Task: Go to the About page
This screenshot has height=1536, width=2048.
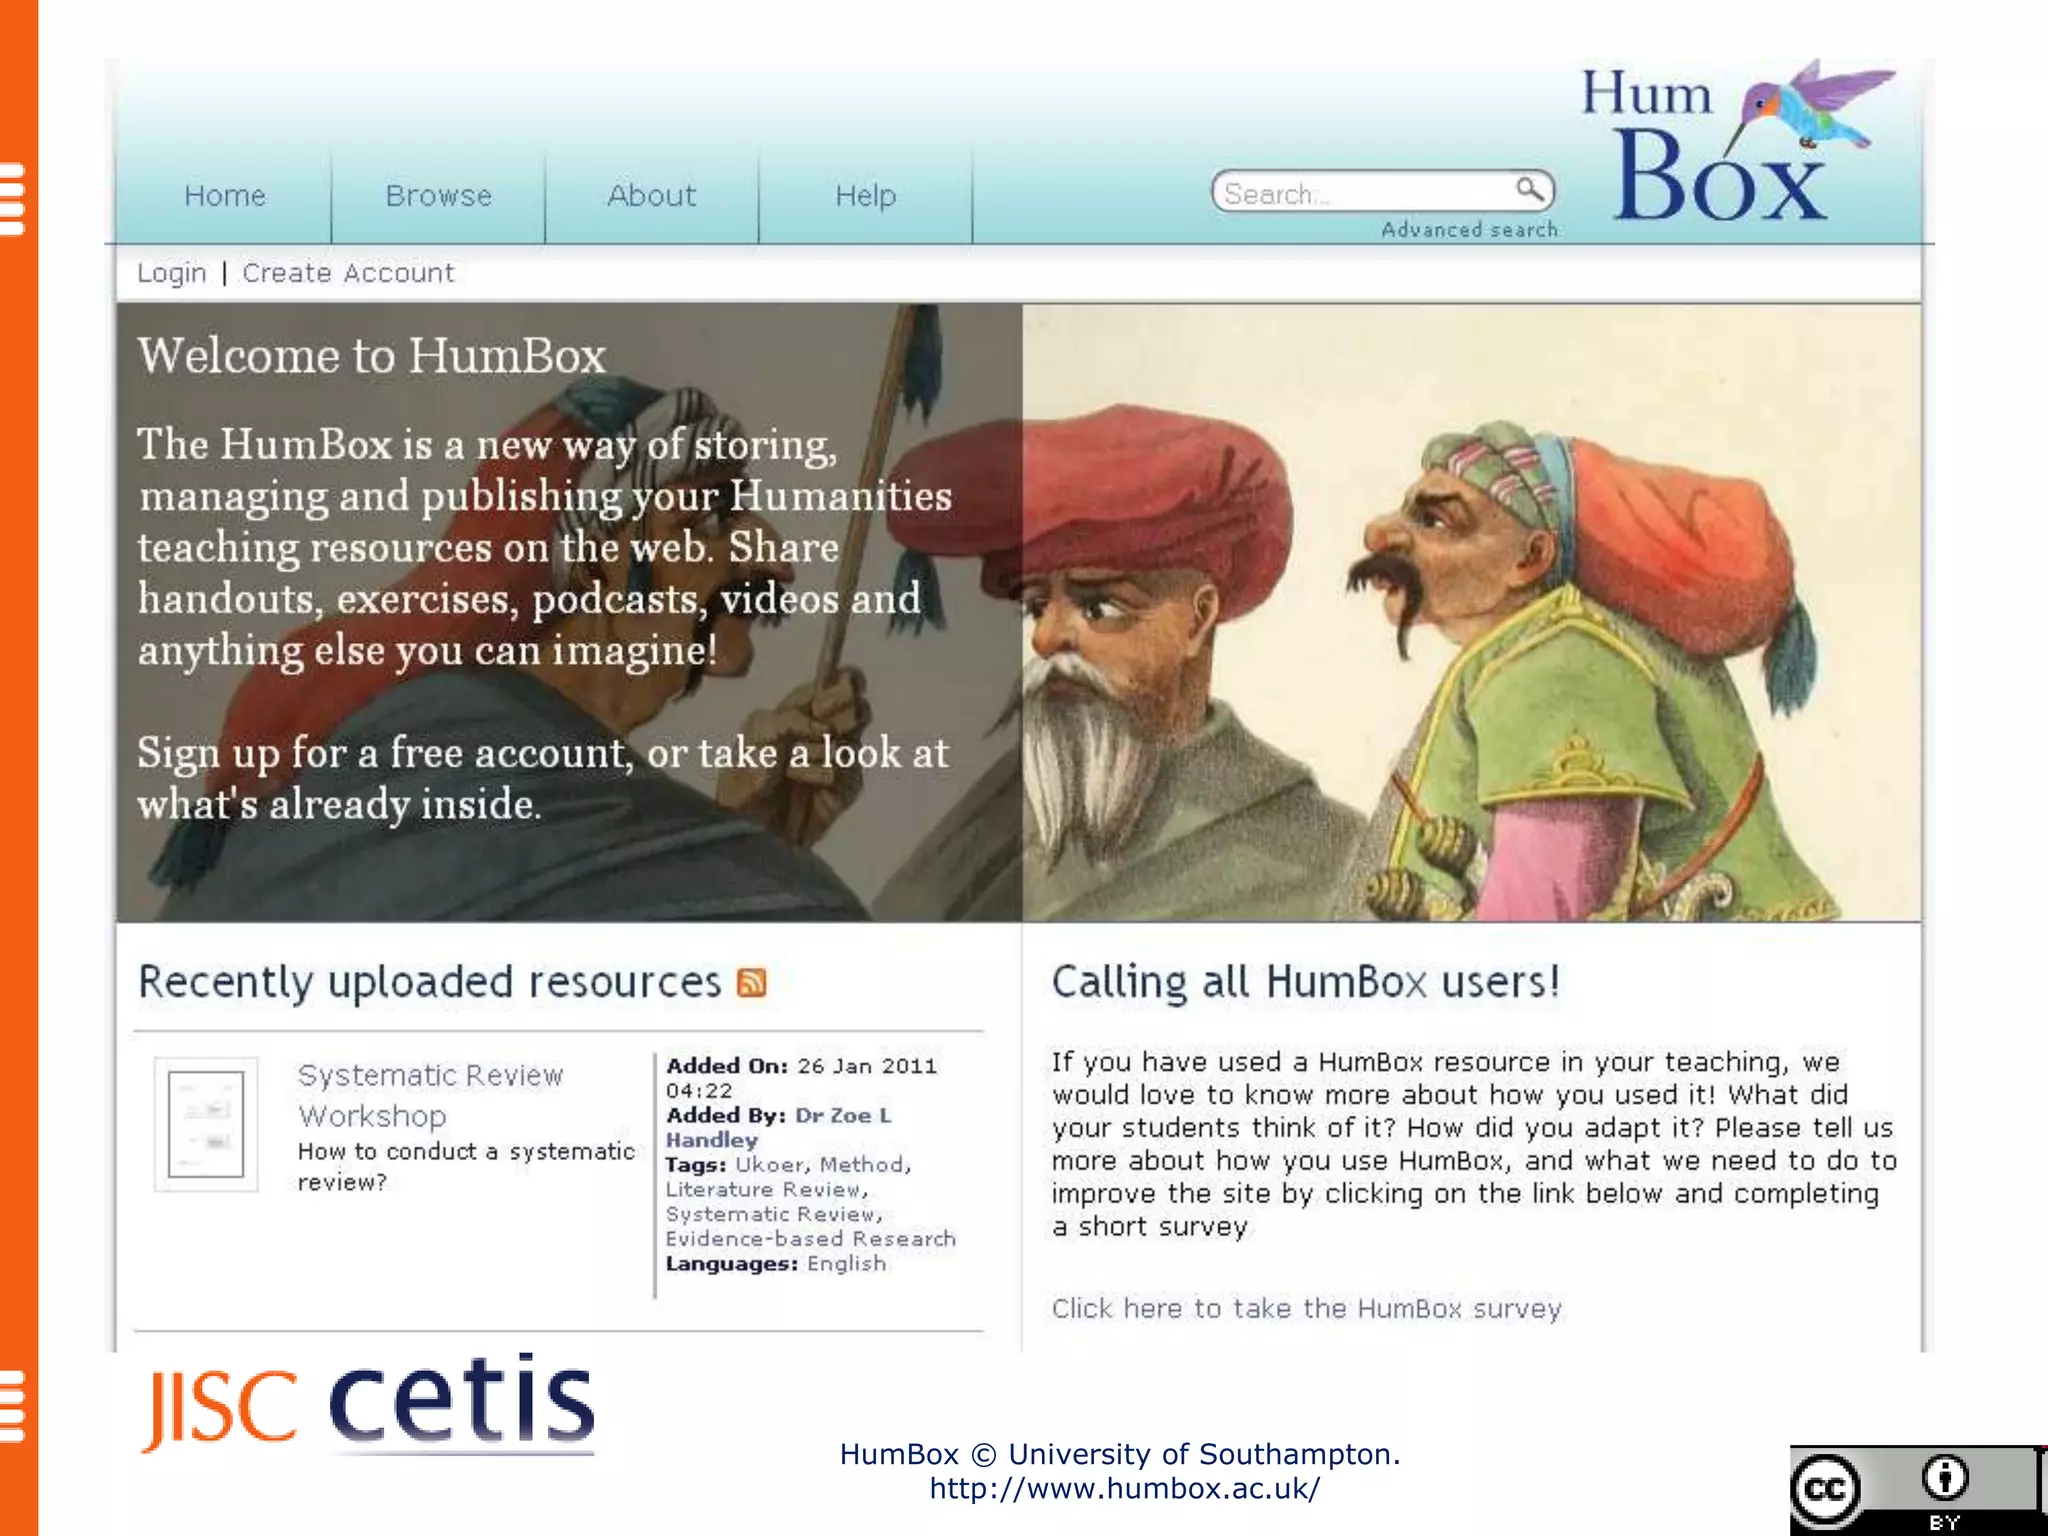Action: 652,195
